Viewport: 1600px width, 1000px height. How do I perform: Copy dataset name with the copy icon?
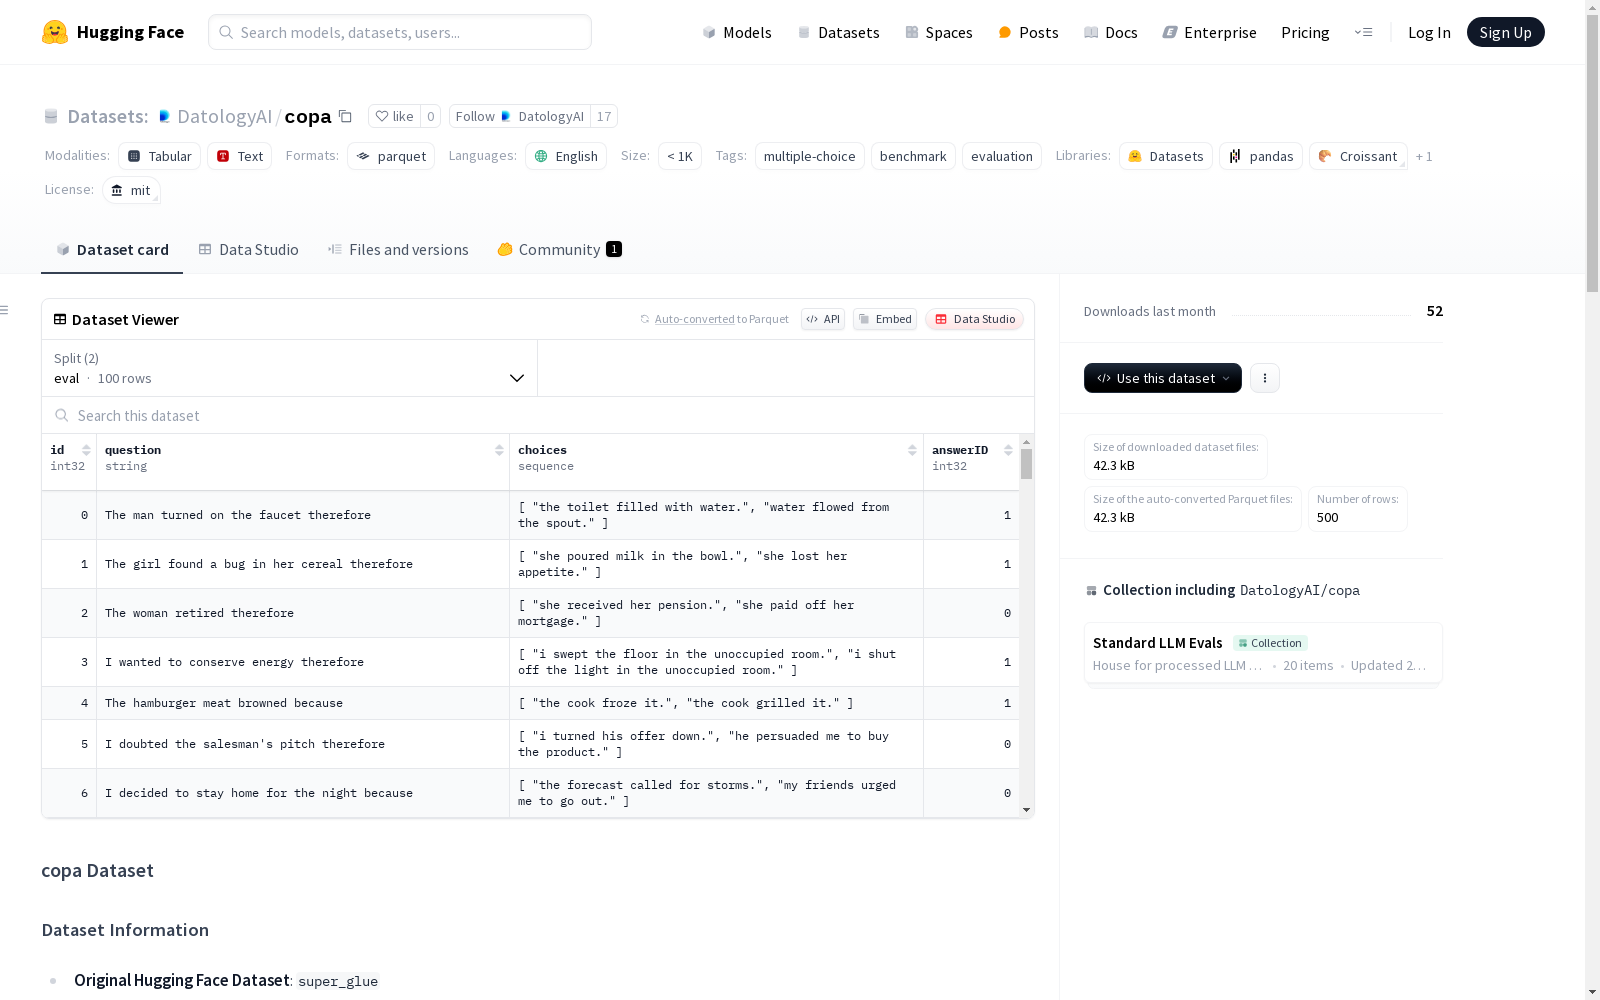345,116
